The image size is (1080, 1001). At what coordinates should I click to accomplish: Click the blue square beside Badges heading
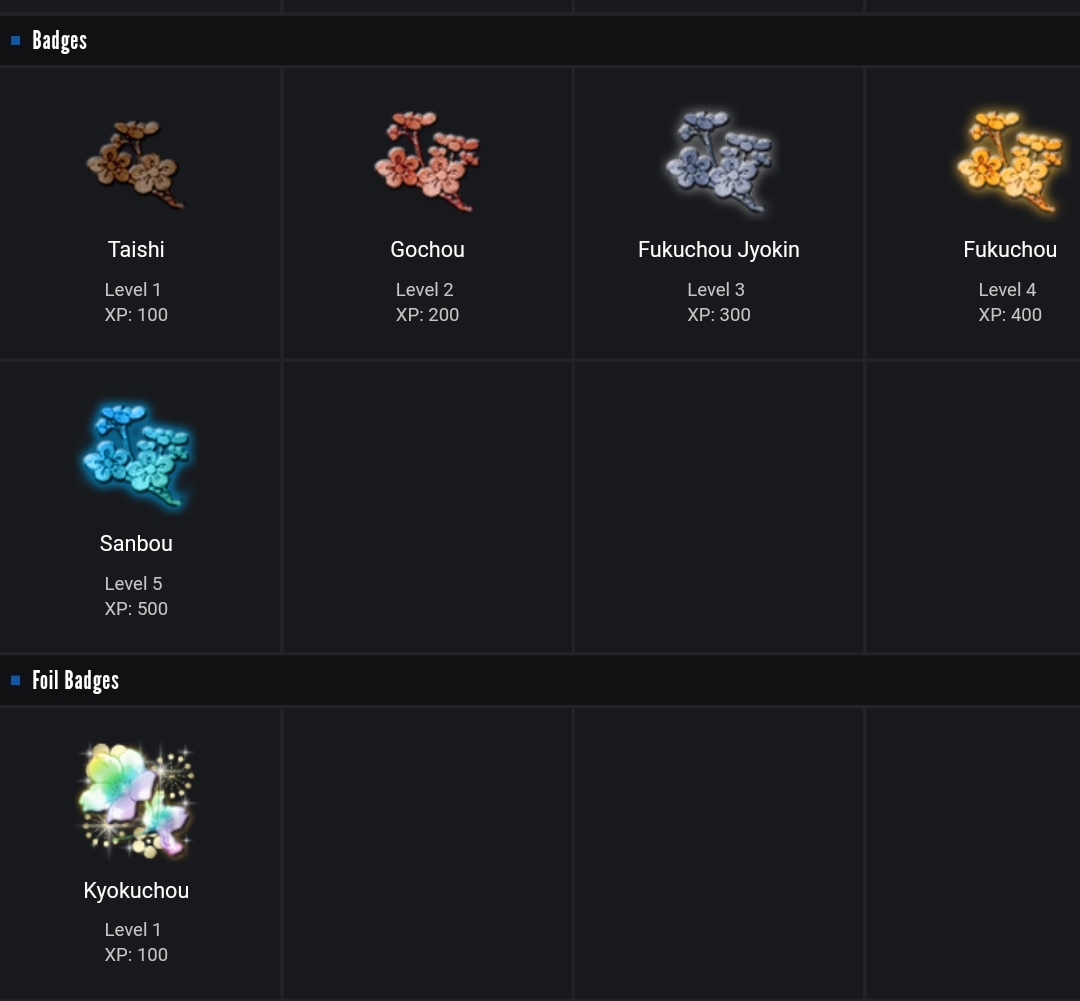click(15, 41)
